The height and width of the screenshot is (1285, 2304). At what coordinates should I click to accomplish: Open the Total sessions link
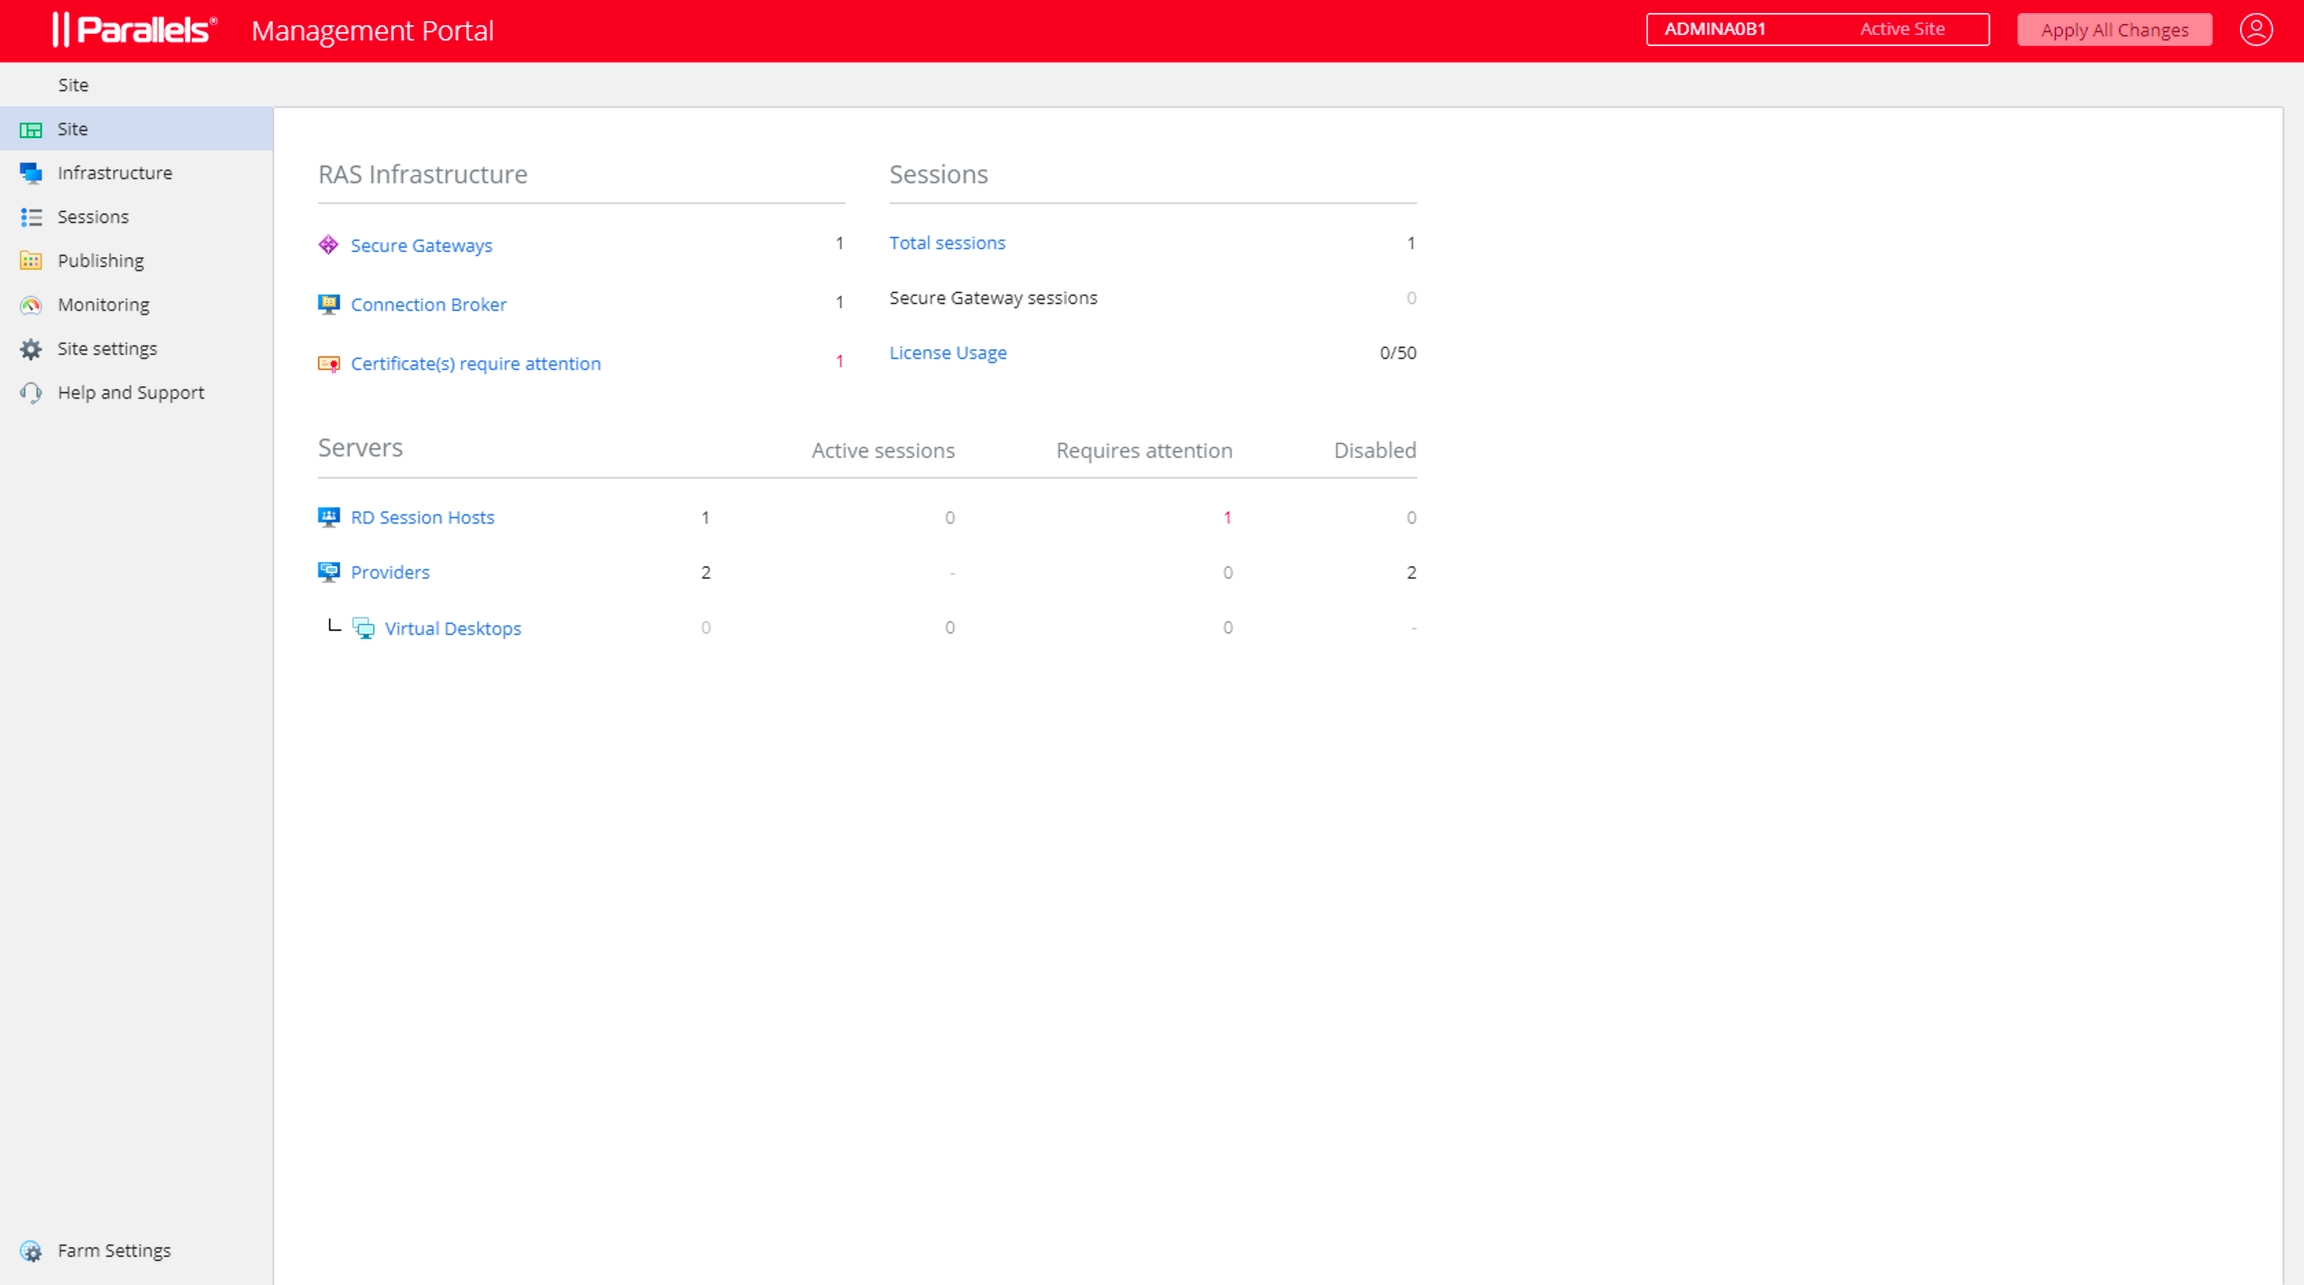point(946,243)
